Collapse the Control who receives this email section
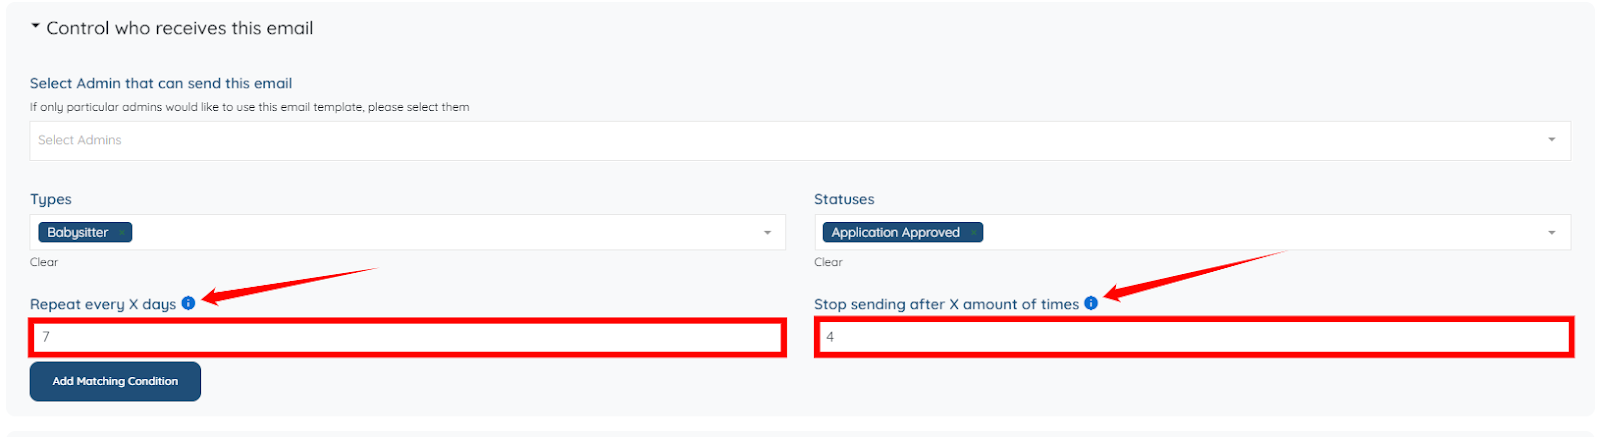Screen dimensions: 1600x437 (35, 26)
